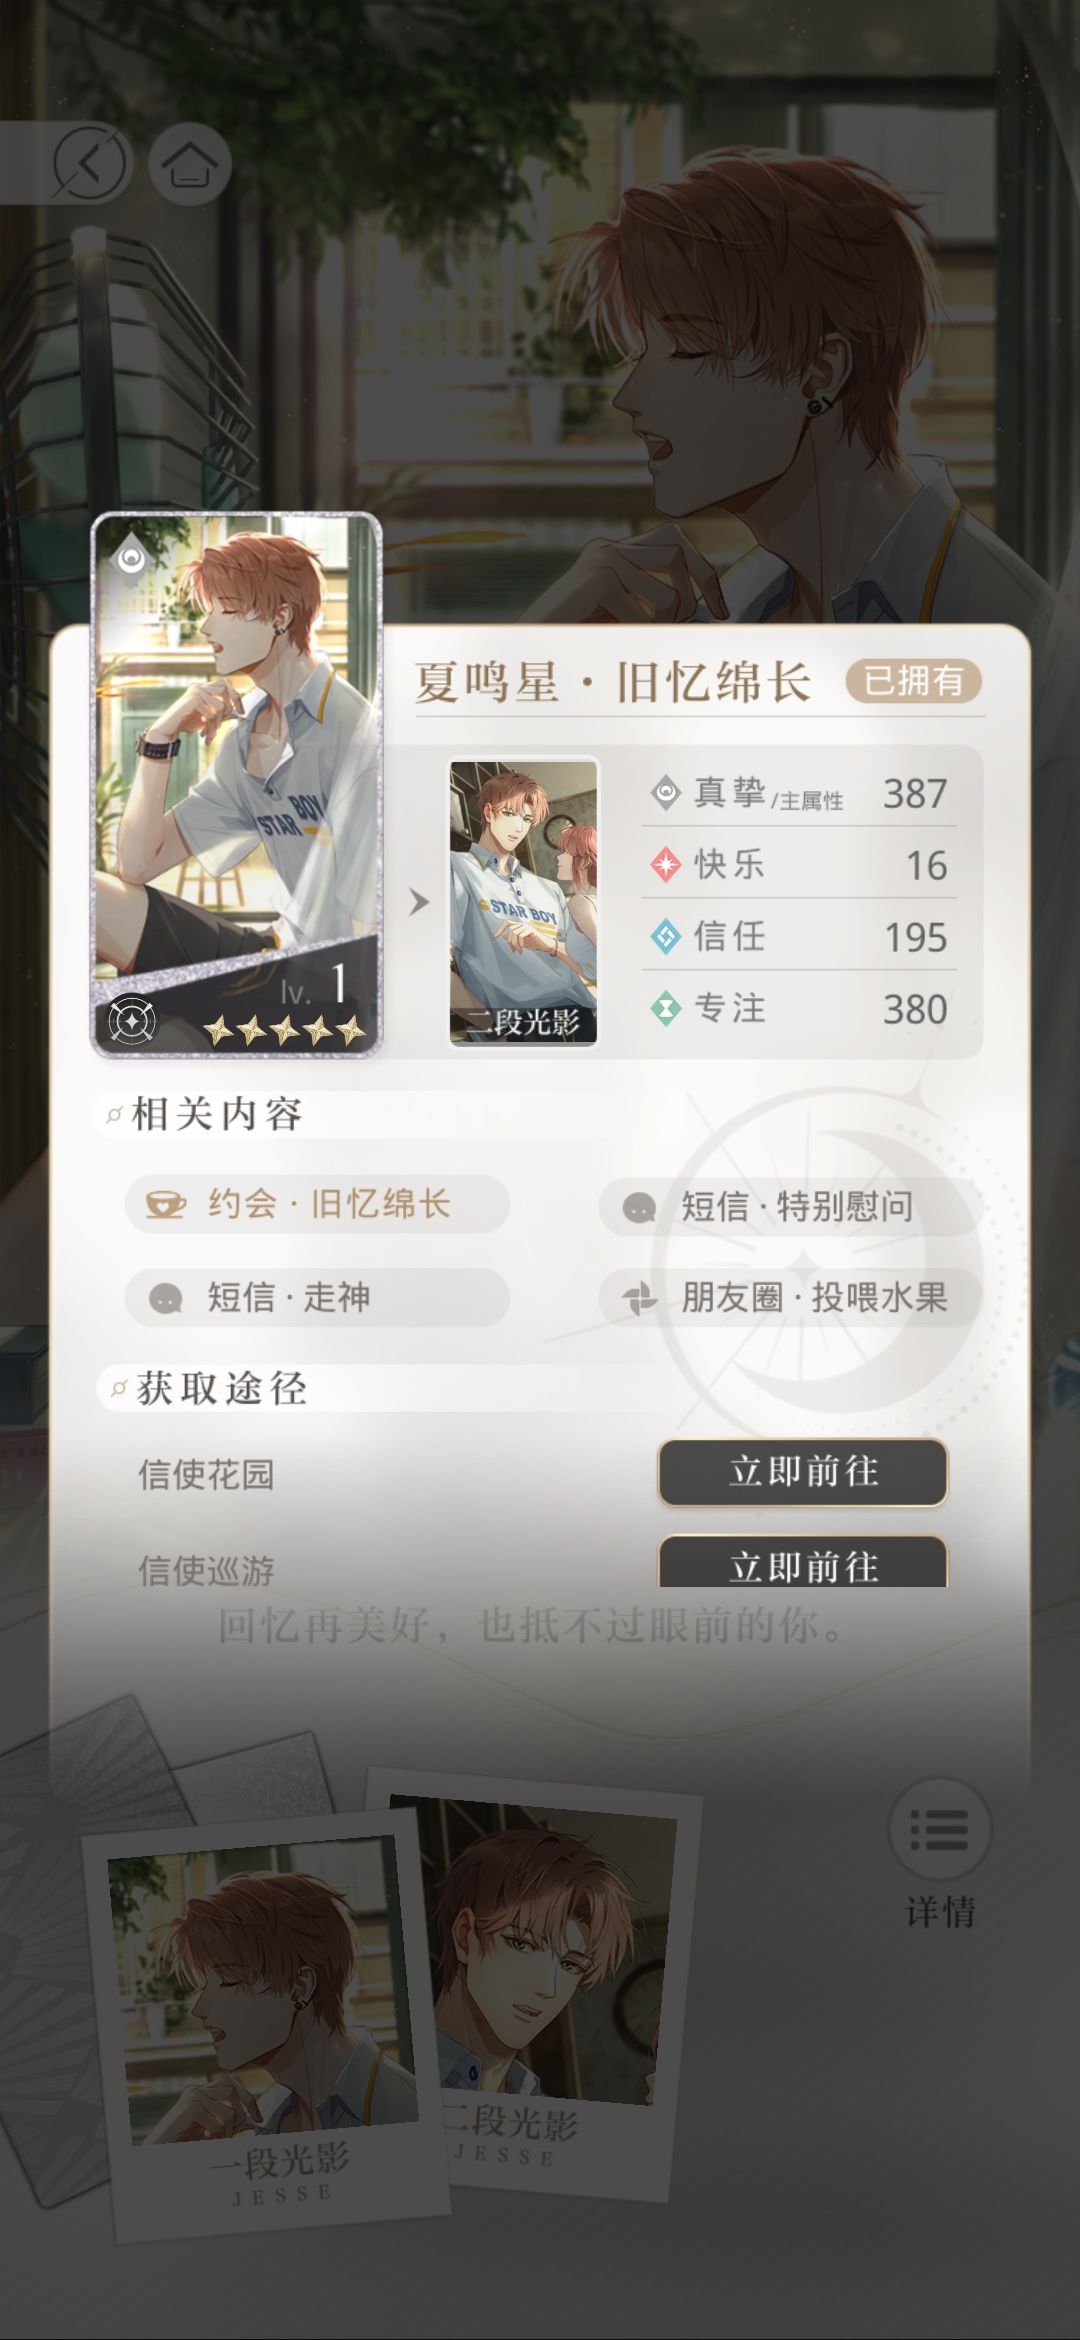Image resolution: width=1080 pixels, height=2340 pixels.
Task: Tap the main level 1 card thumbnail
Action: pos(237,784)
